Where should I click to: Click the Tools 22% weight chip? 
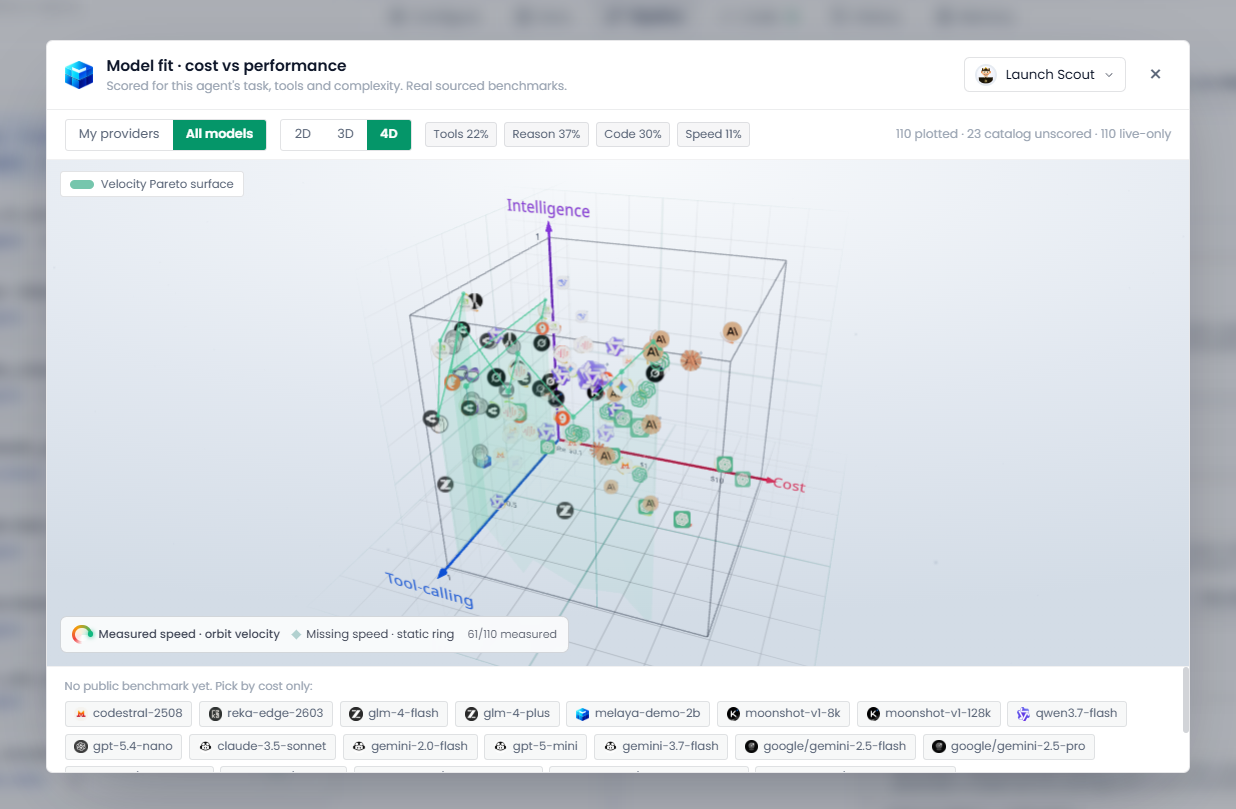point(461,134)
